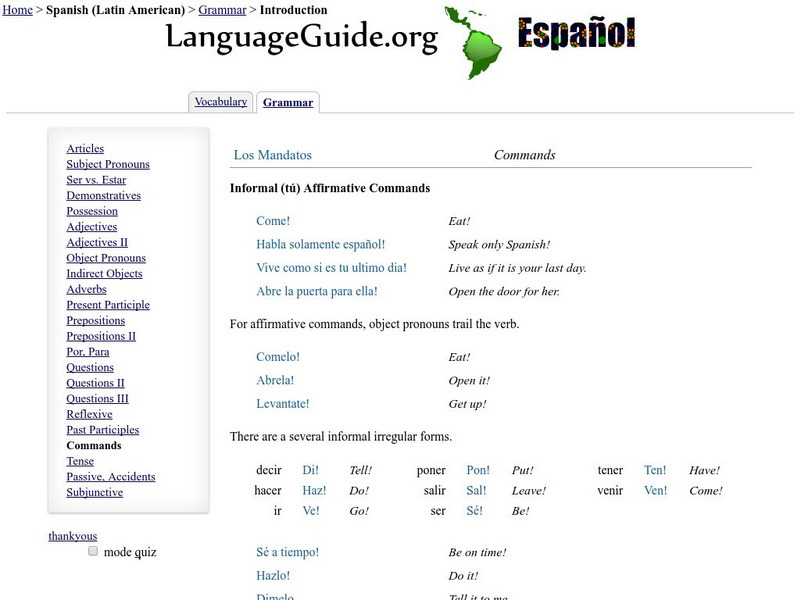Open the Adjectives II lesson

tap(97, 243)
